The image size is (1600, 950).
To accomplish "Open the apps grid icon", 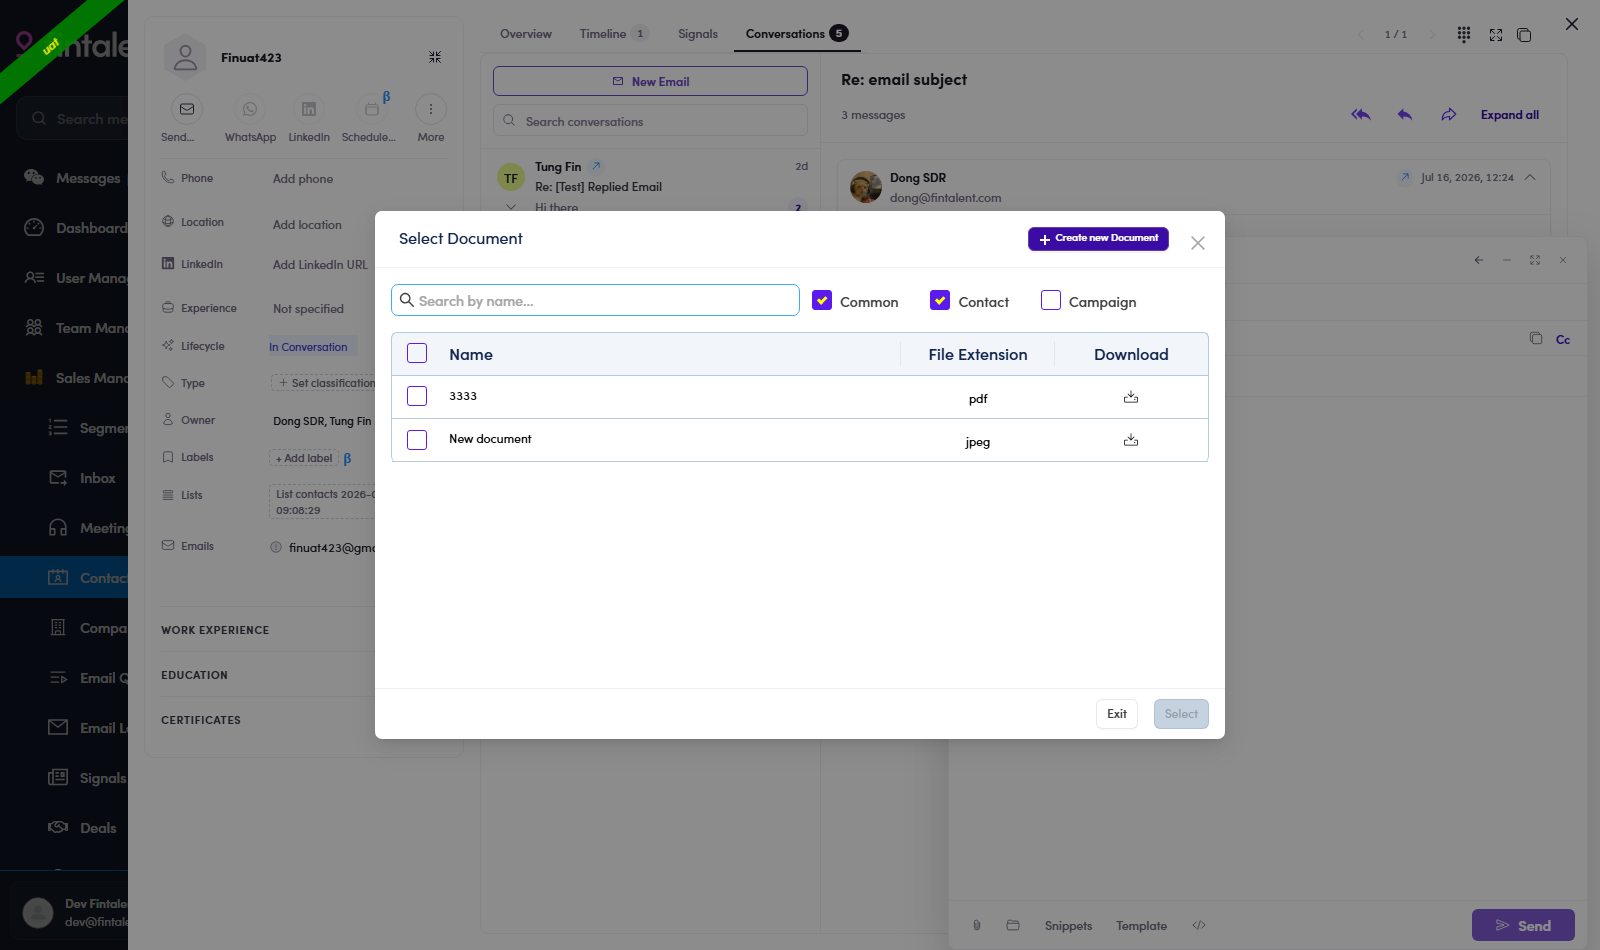I will click(1464, 34).
